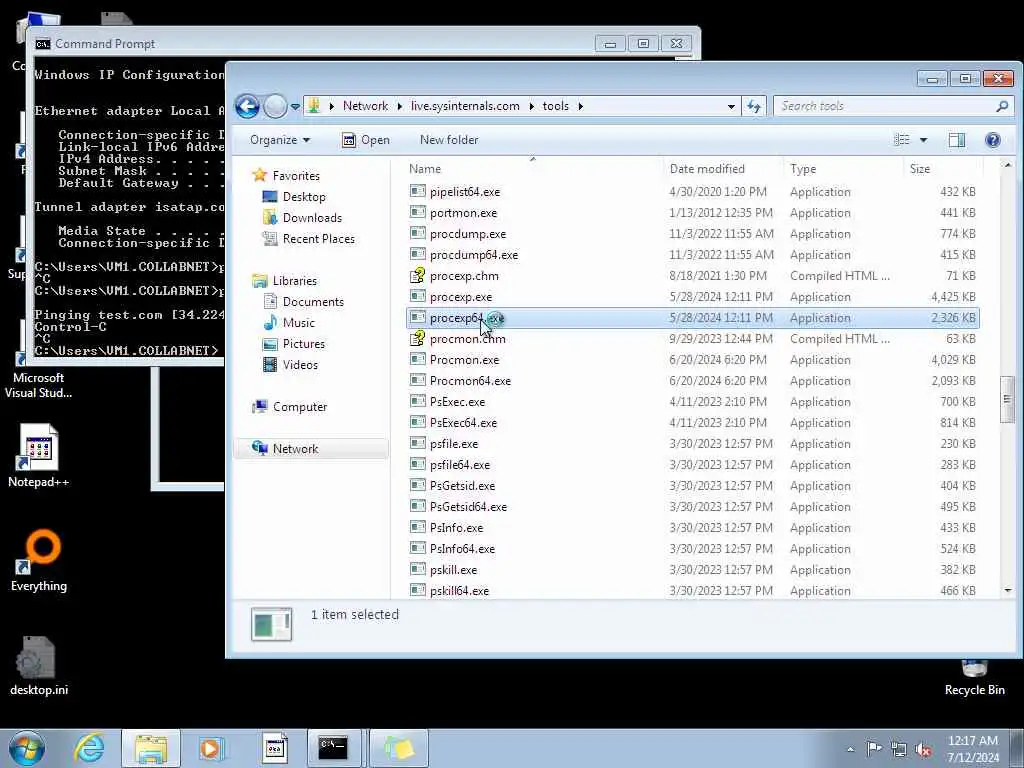Click the Everything desktop shortcut
This screenshot has width=1024, height=768.
[39, 560]
